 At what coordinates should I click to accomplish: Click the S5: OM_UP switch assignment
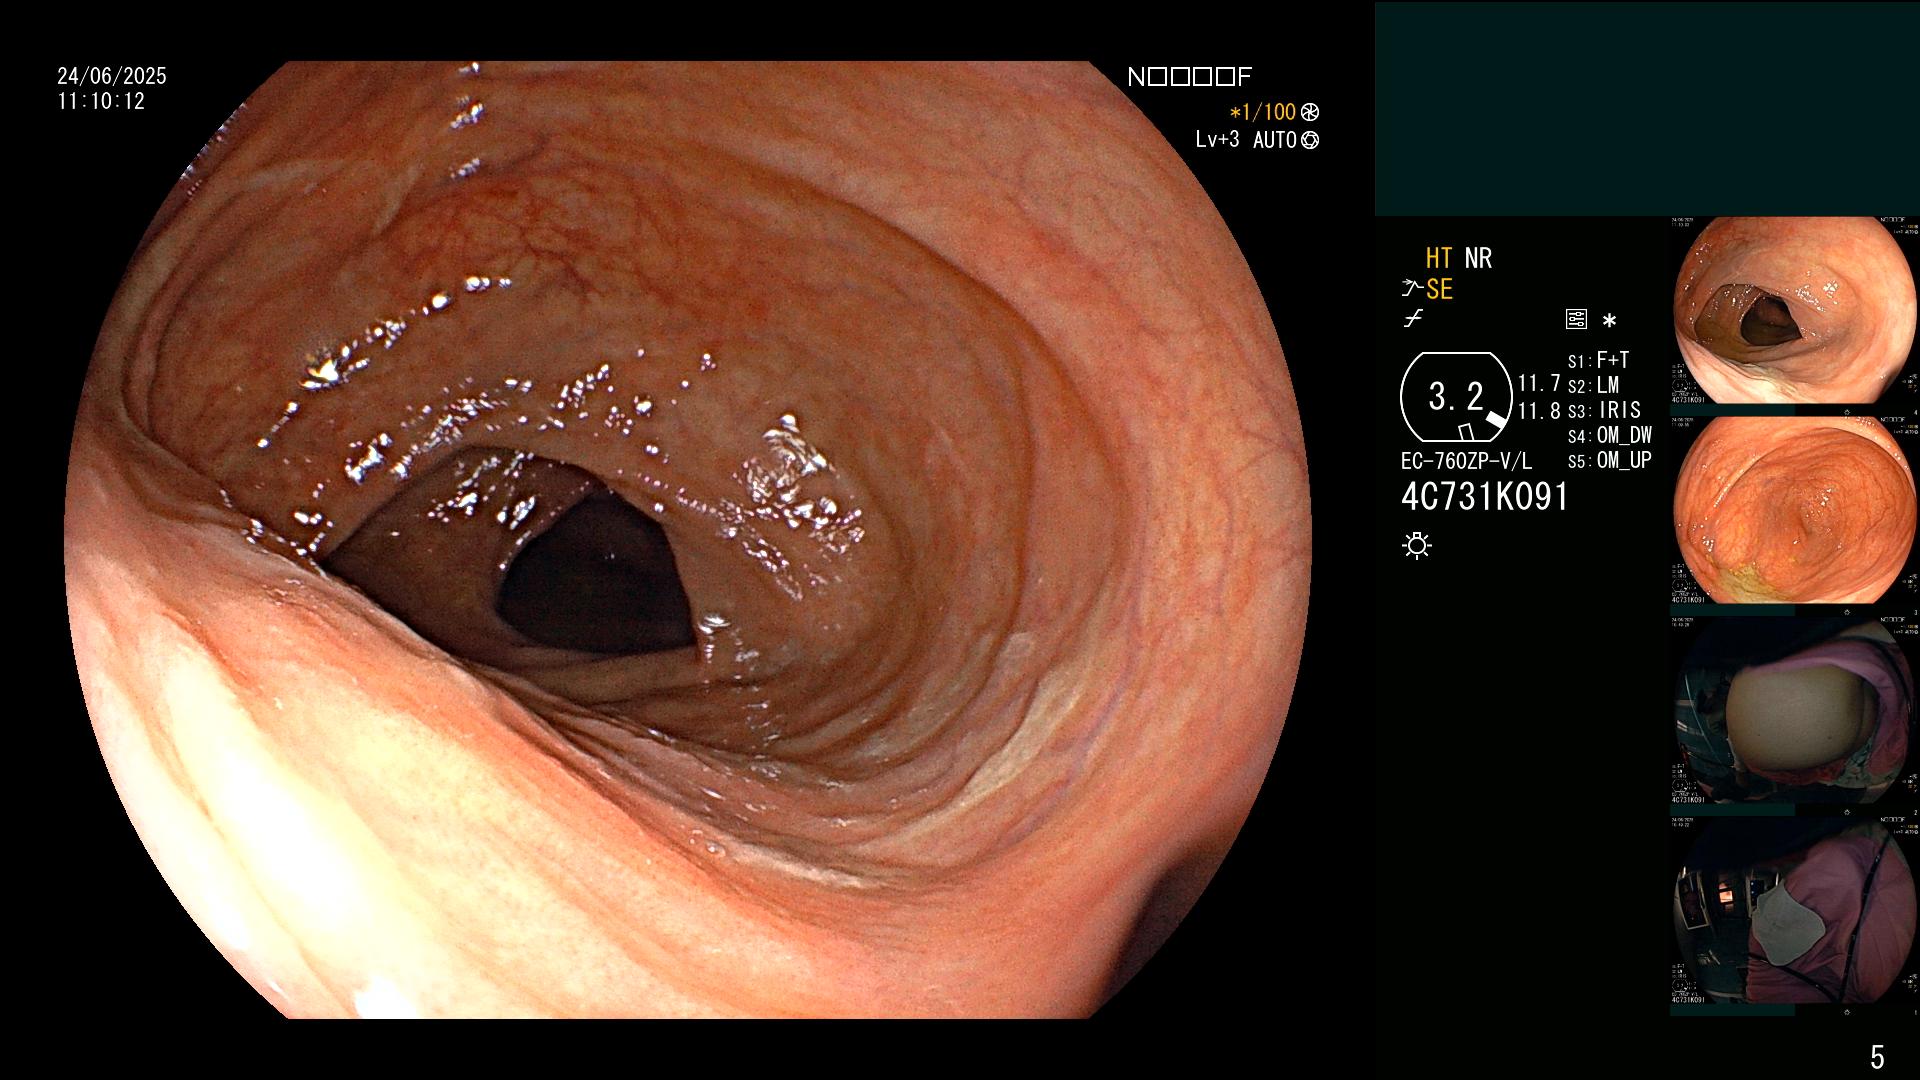pyautogui.click(x=1609, y=460)
